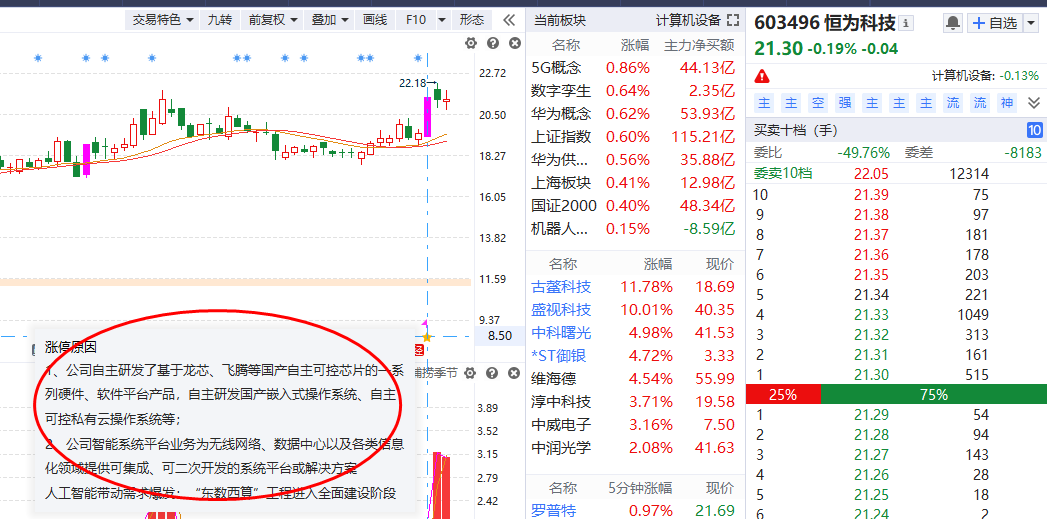Click the highlighted 8.50 price axis label
Screen dimensions: 1047x519
(x=499, y=336)
